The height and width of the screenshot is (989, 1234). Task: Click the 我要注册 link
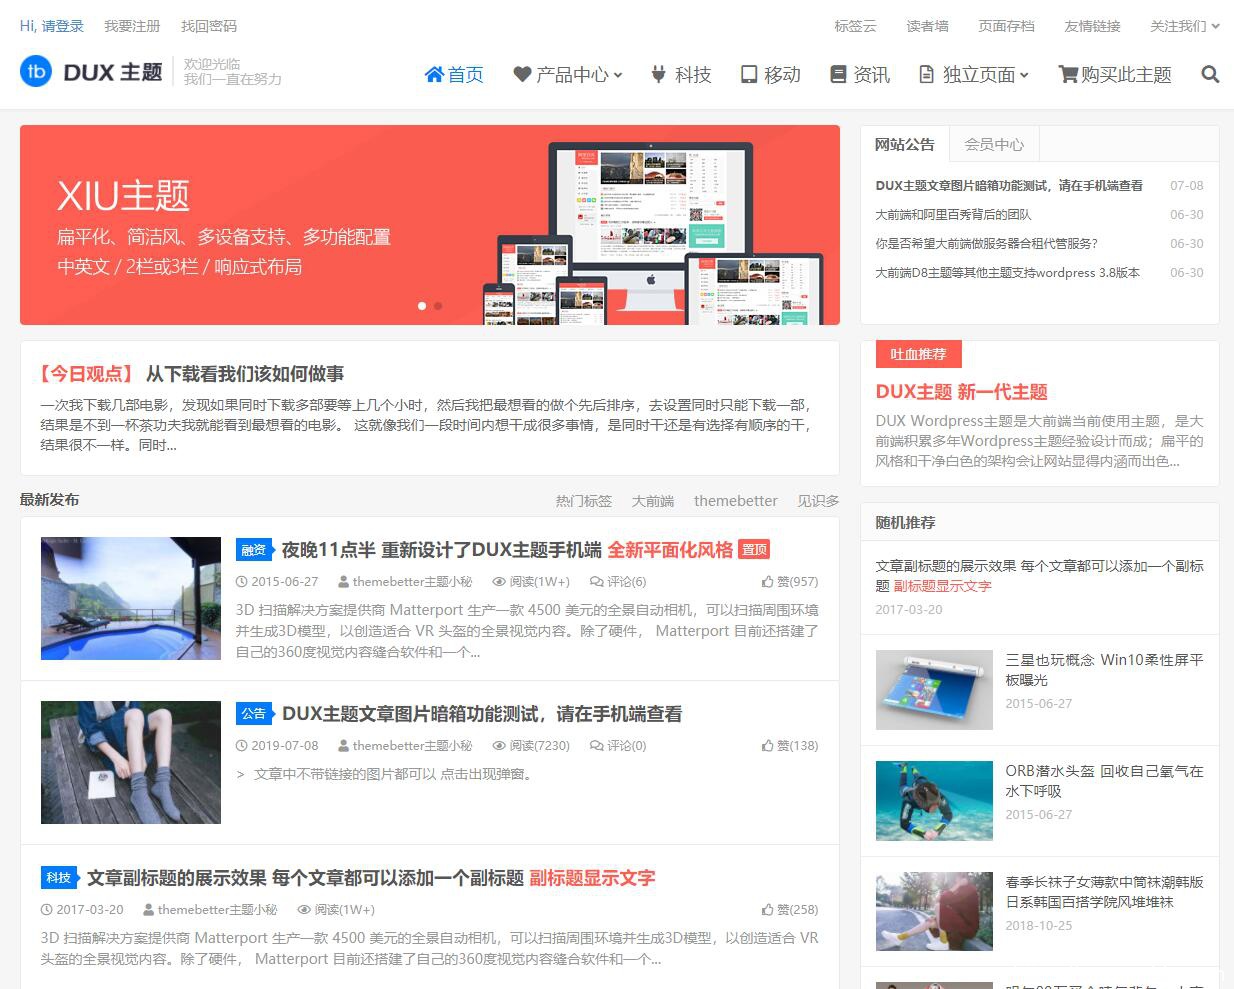click(132, 26)
